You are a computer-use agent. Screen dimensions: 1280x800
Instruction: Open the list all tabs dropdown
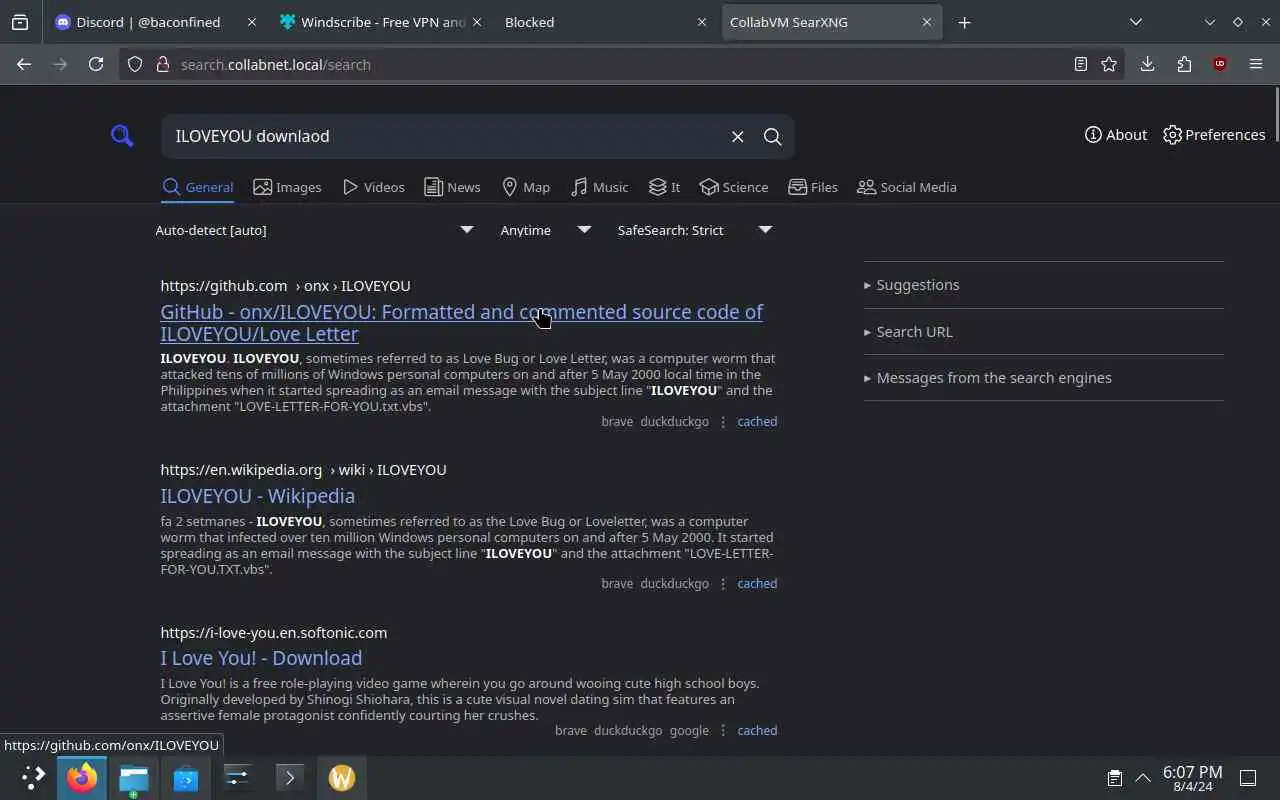1136,22
